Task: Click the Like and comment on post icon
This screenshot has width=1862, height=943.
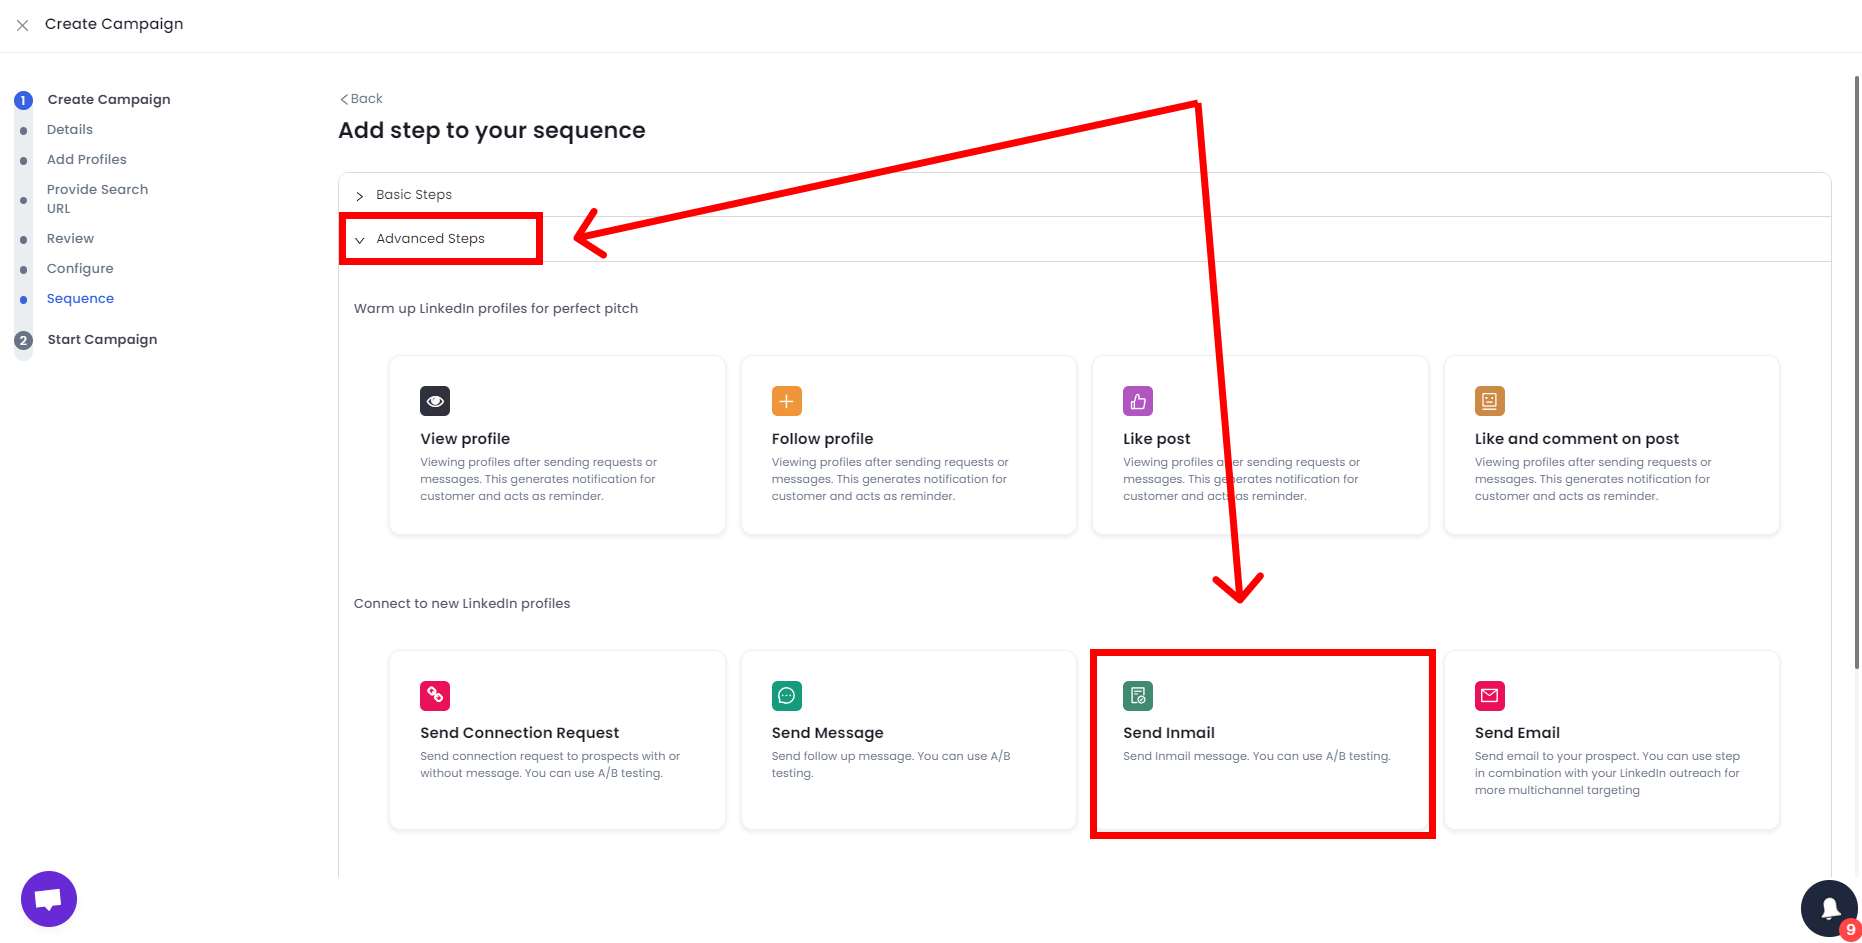Action: coord(1489,401)
